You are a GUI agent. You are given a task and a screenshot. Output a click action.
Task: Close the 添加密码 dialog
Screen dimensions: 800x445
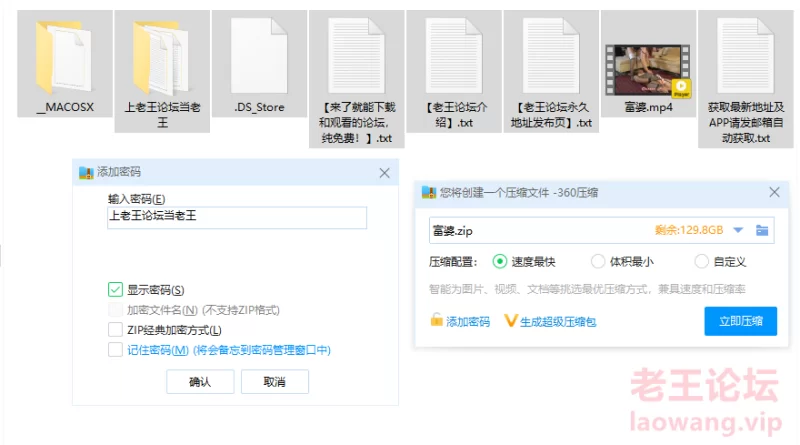click(x=385, y=173)
